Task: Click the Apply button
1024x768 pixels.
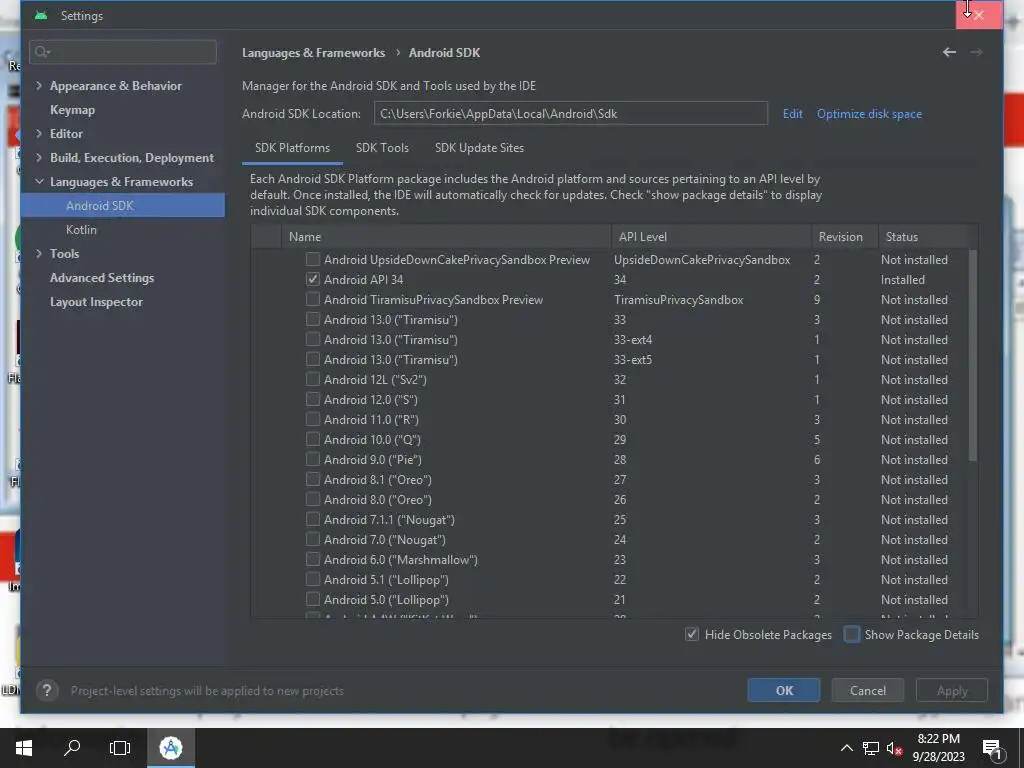Action: pyautogui.click(x=952, y=690)
